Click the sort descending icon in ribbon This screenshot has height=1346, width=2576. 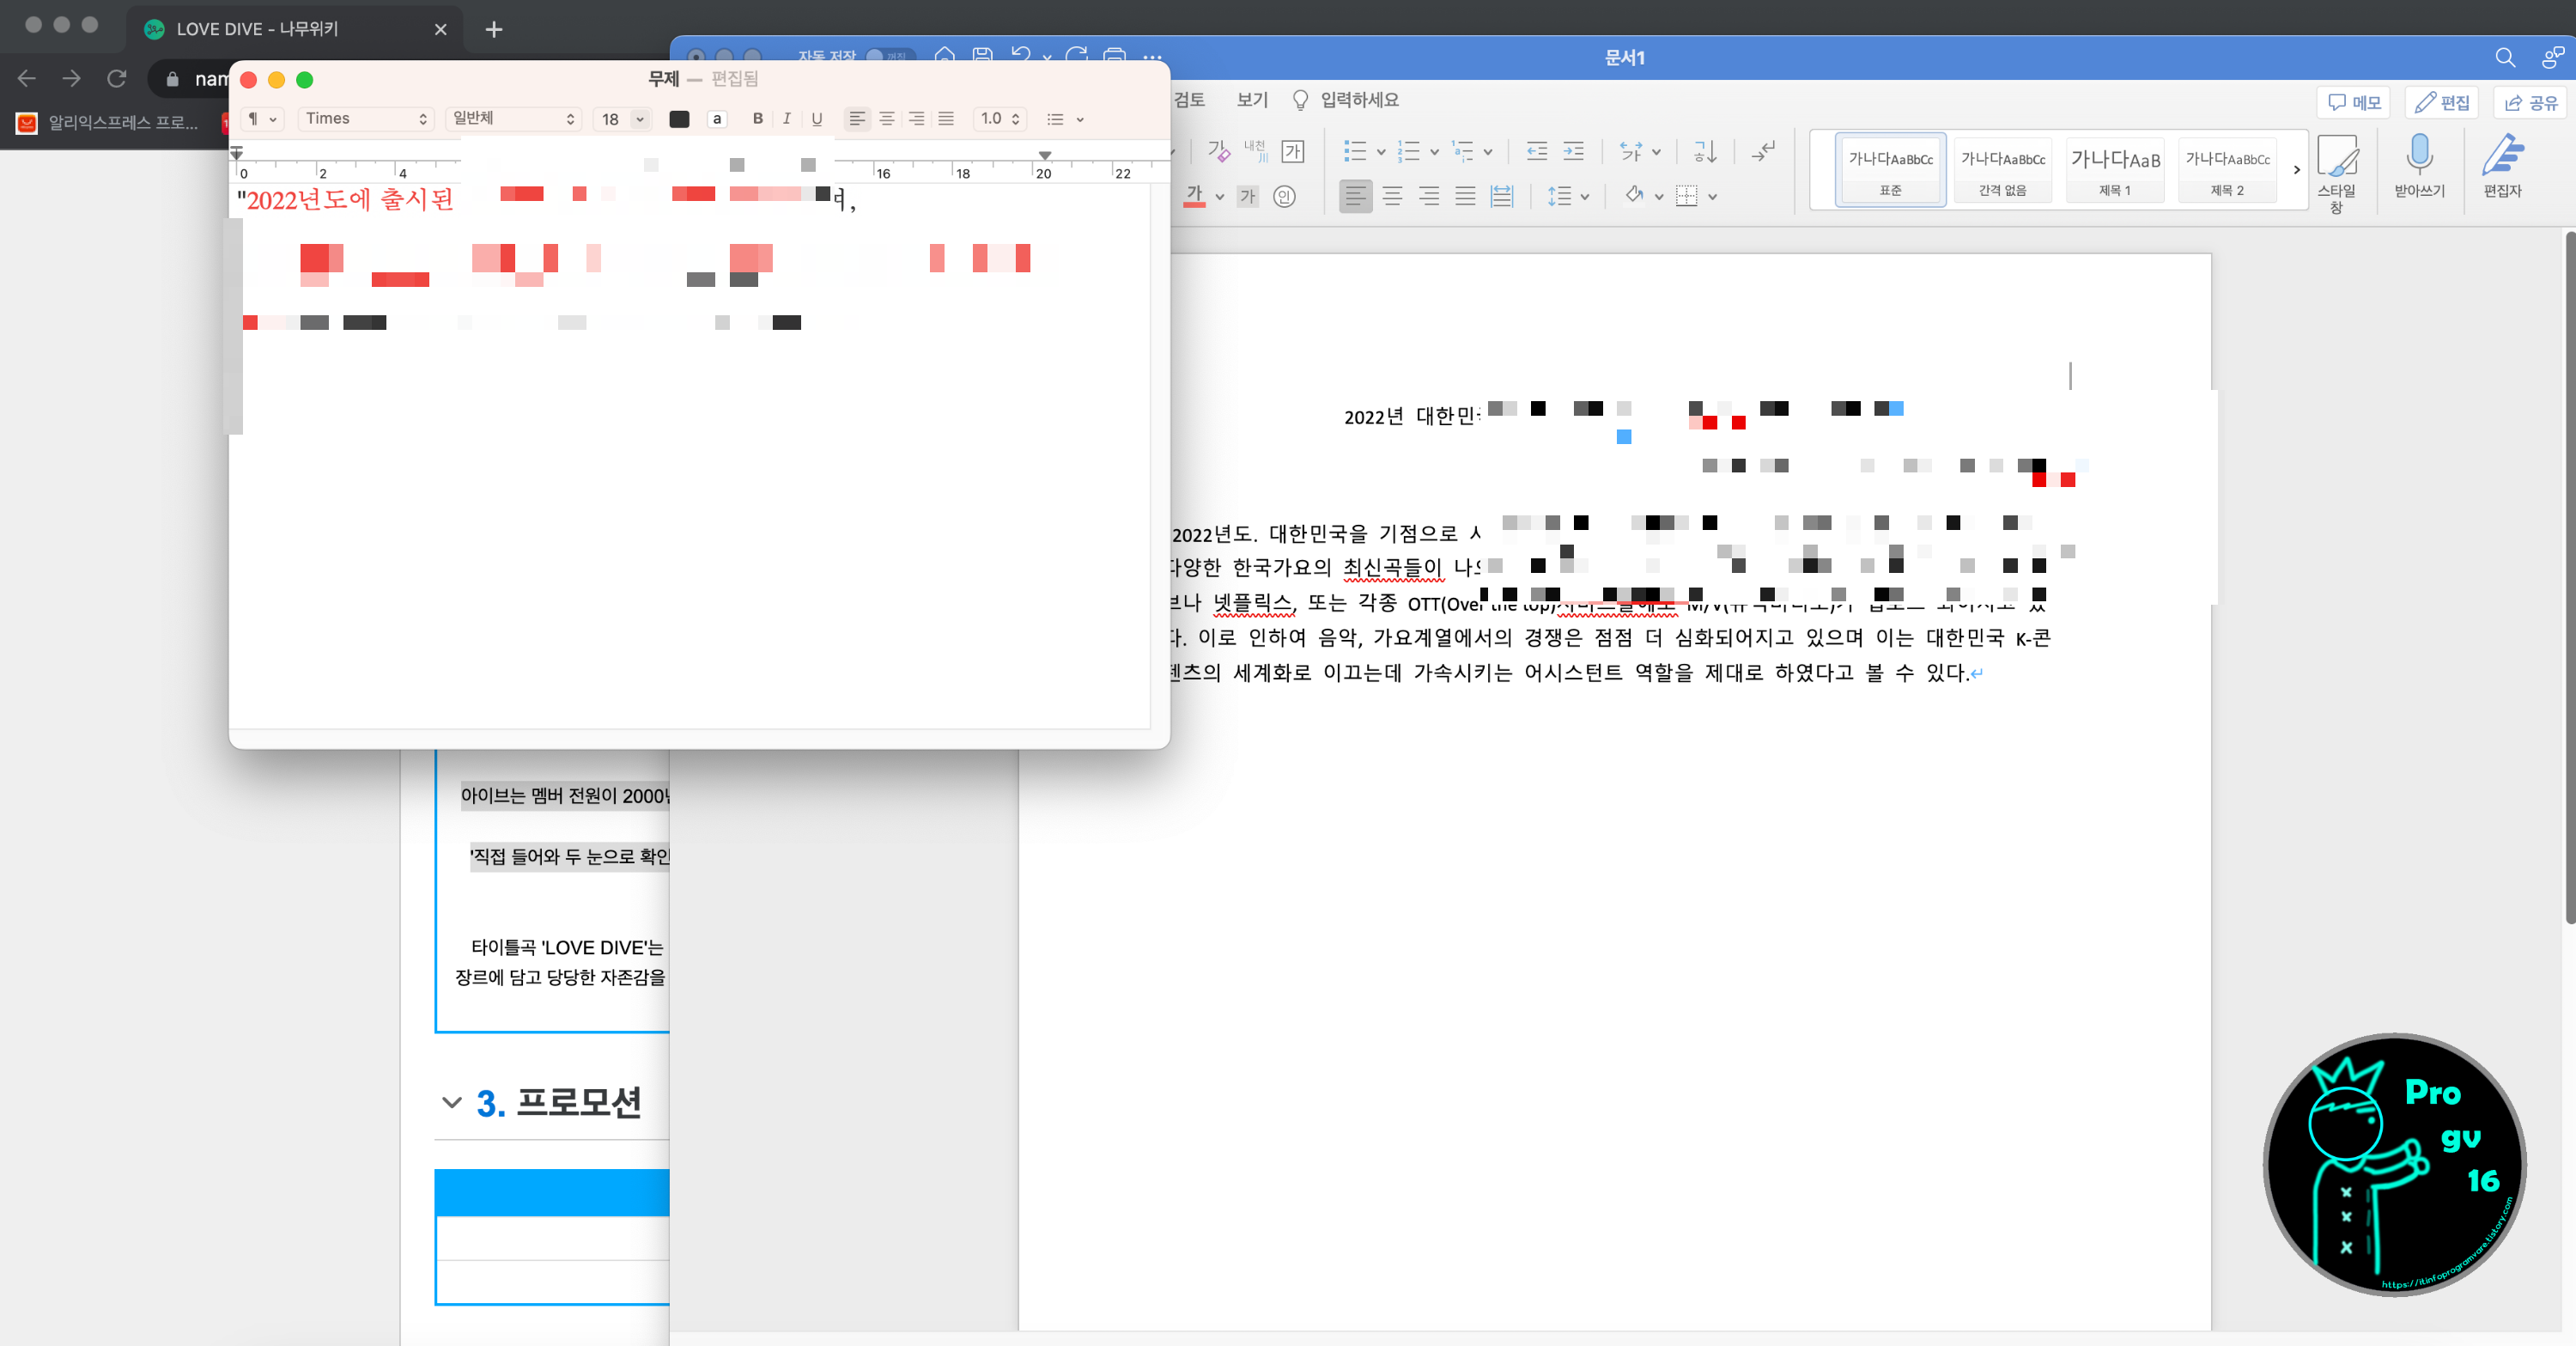(x=1704, y=152)
